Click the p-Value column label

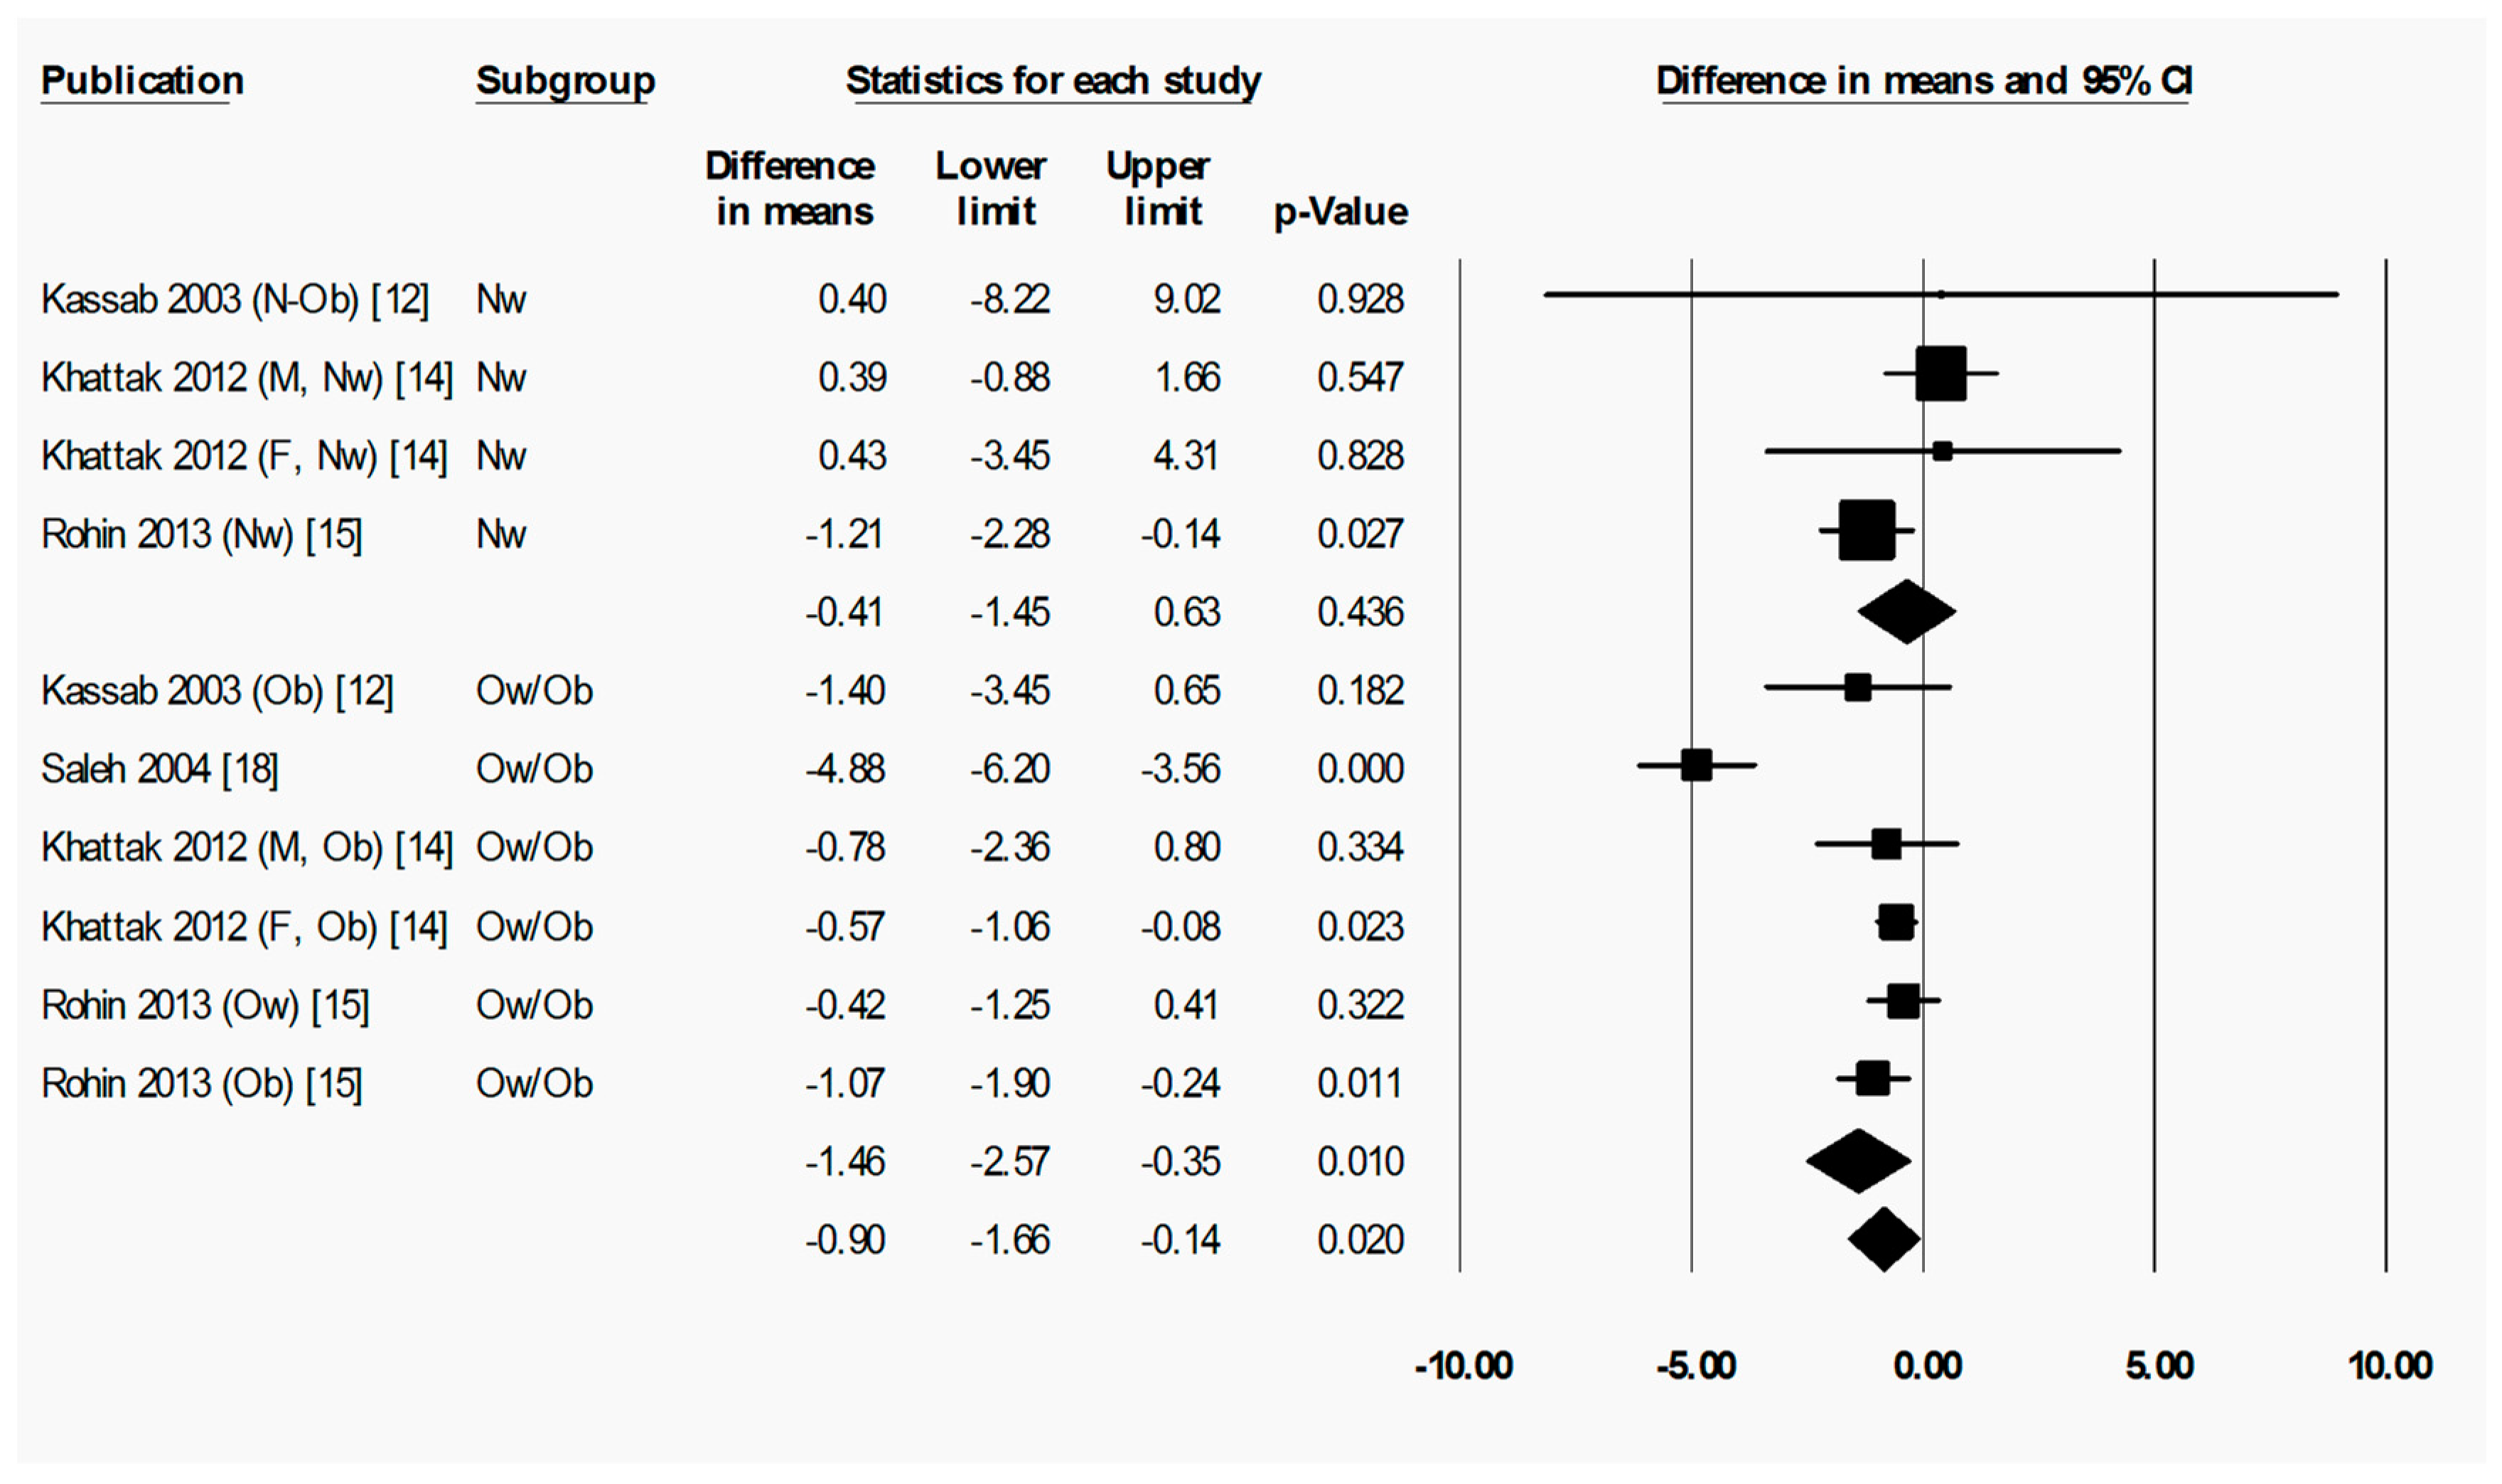point(1340,211)
